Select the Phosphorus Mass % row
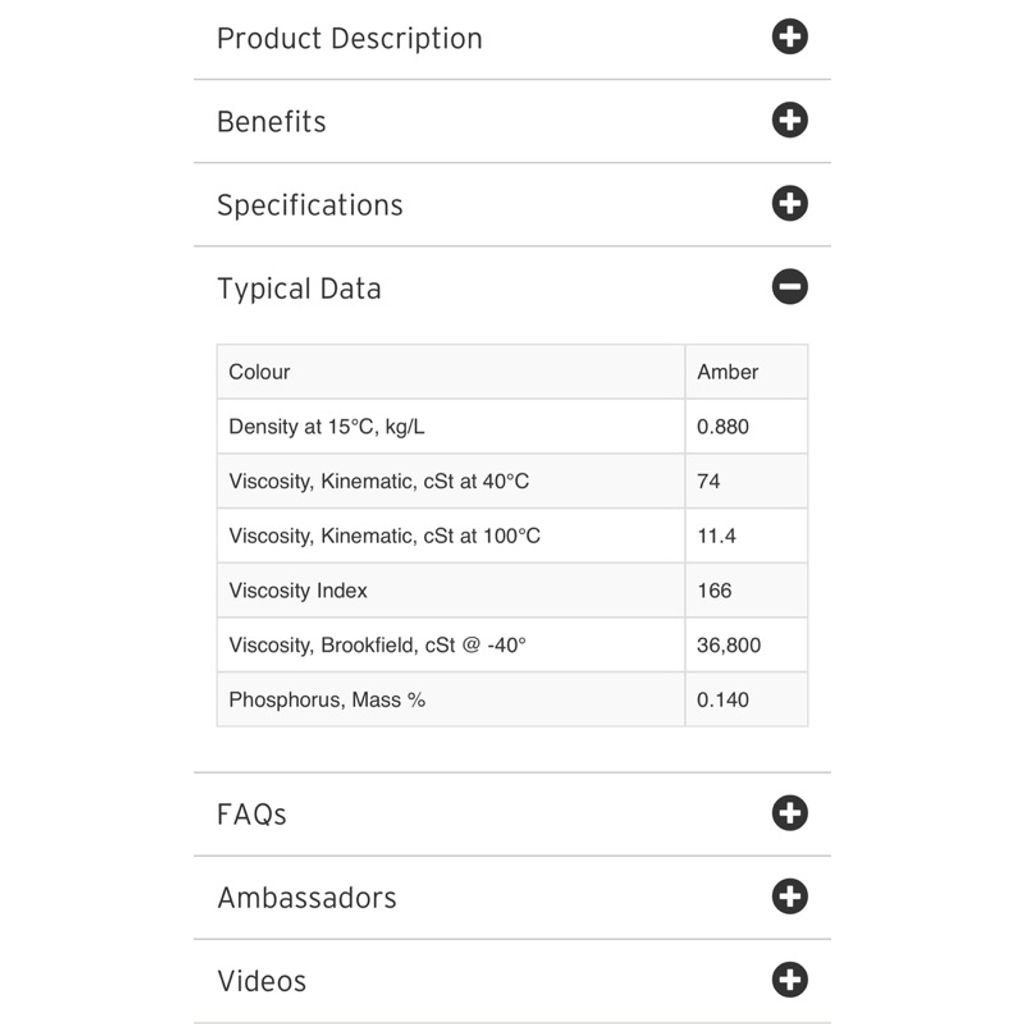 pos(512,699)
